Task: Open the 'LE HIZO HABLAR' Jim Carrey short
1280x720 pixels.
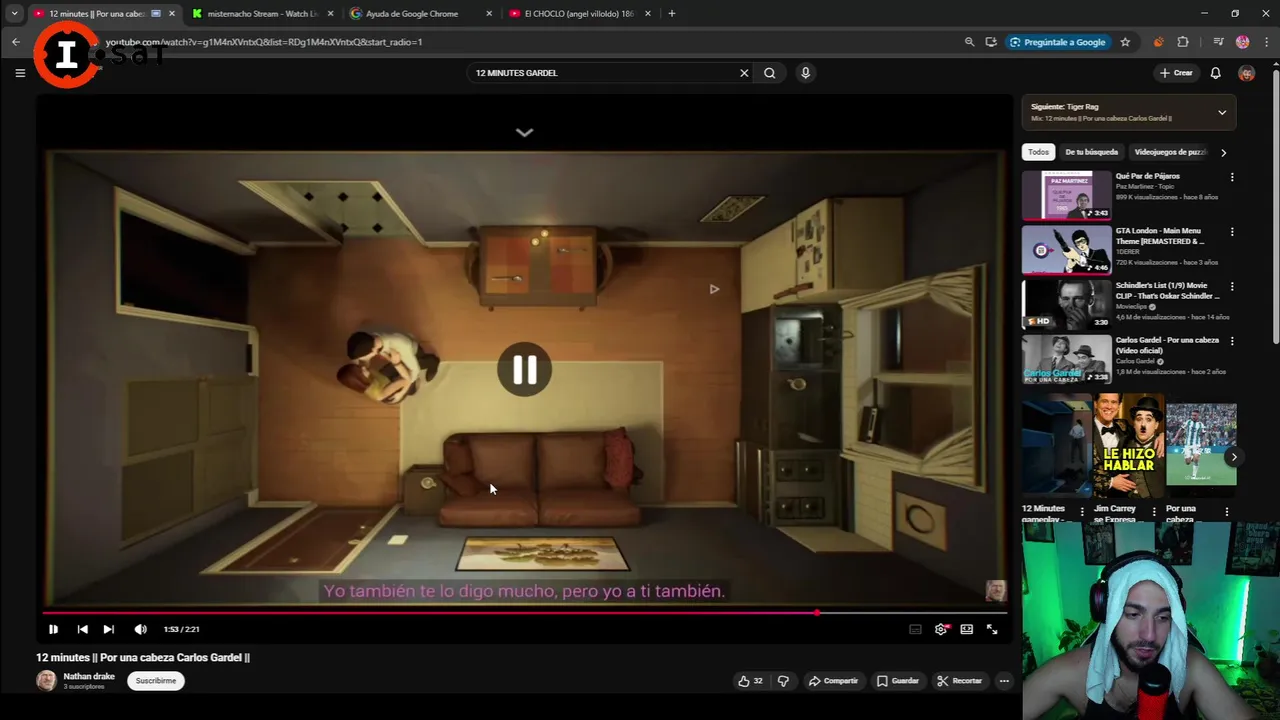Action: (x=1128, y=445)
